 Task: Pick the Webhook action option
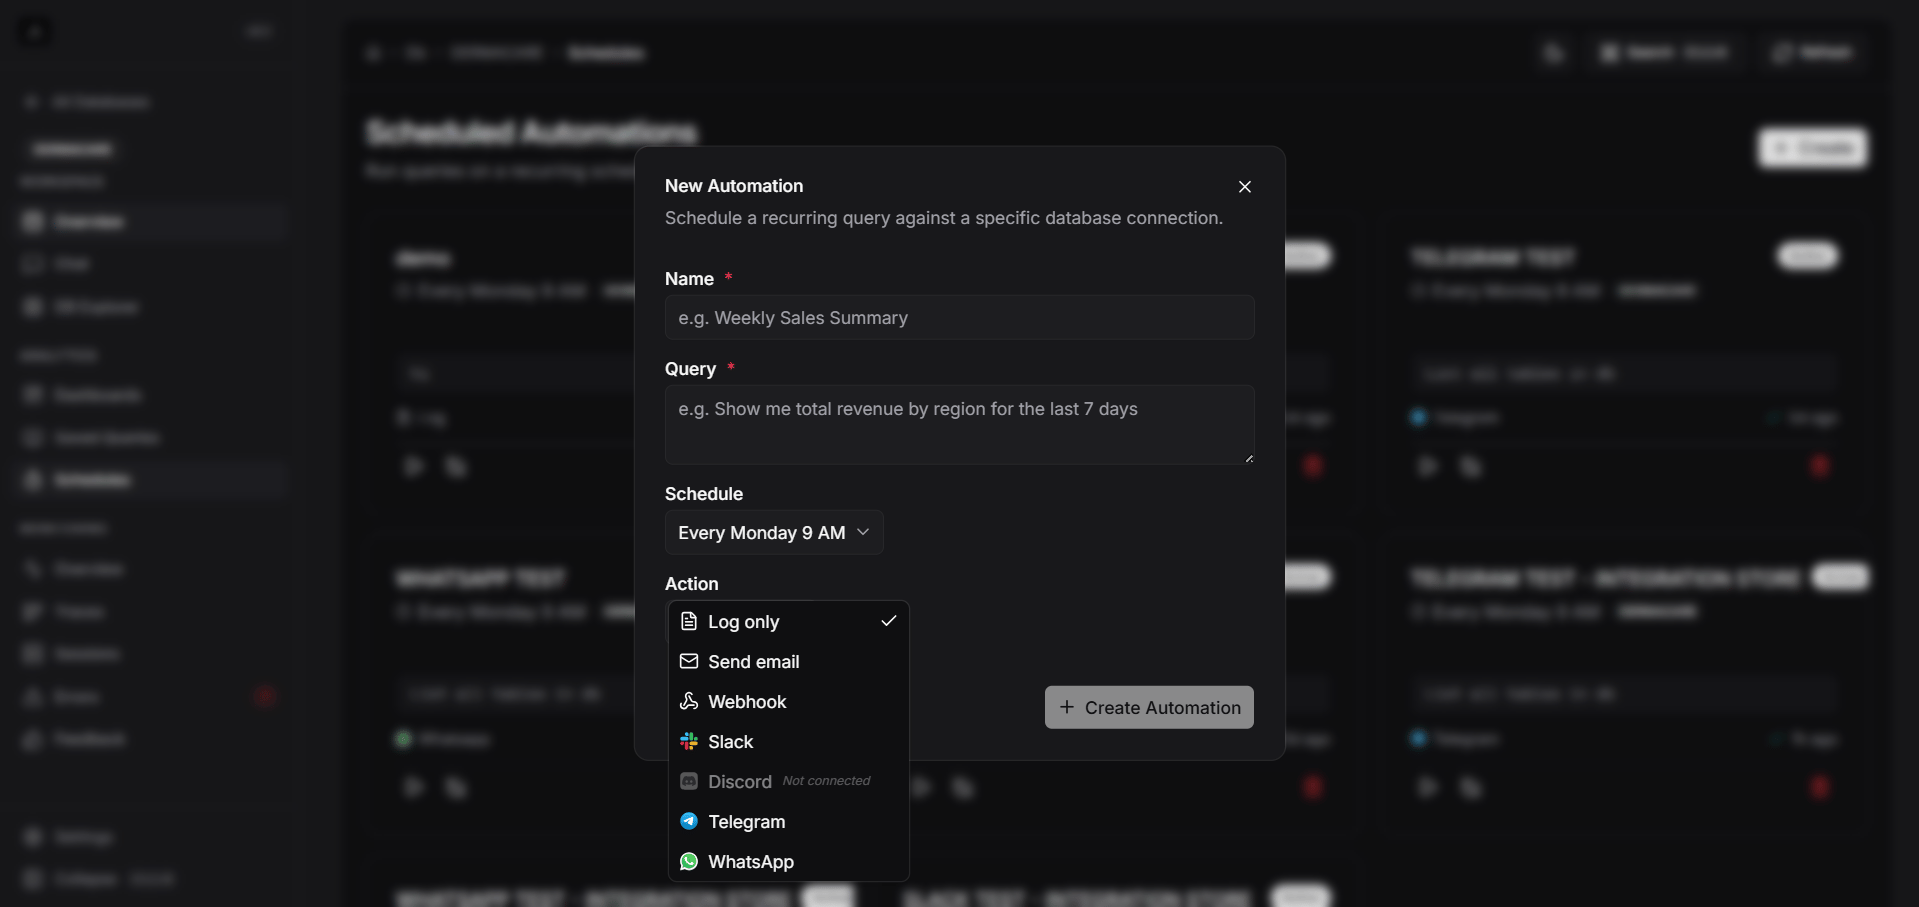[788, 701]
